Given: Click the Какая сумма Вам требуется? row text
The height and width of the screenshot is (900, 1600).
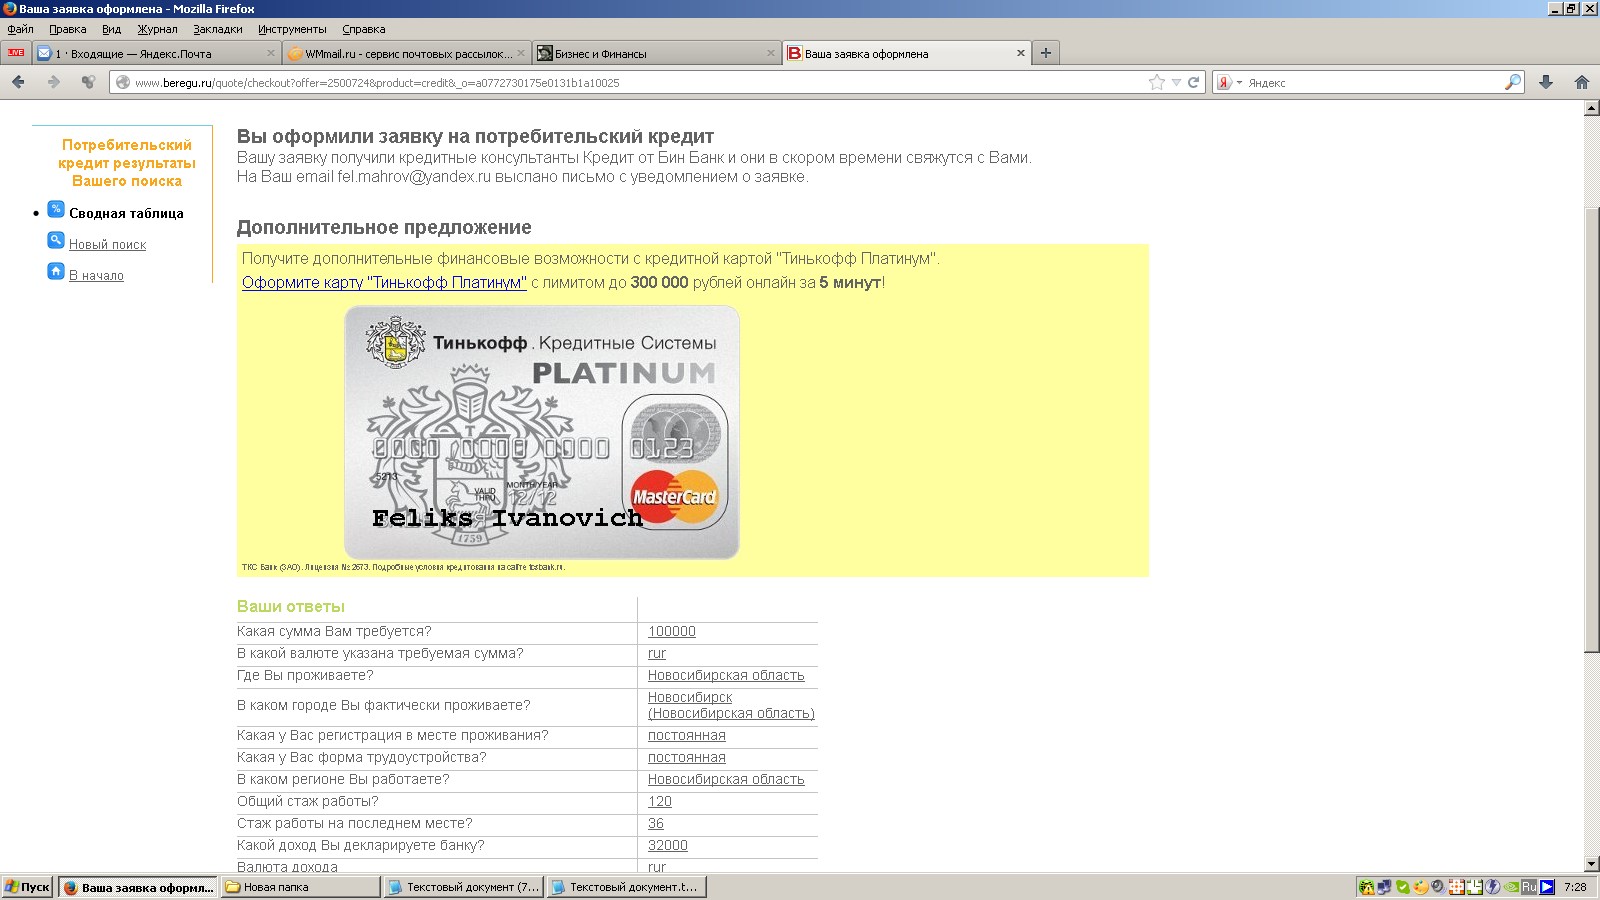Looking at the screenshot, I should (334, 631).
